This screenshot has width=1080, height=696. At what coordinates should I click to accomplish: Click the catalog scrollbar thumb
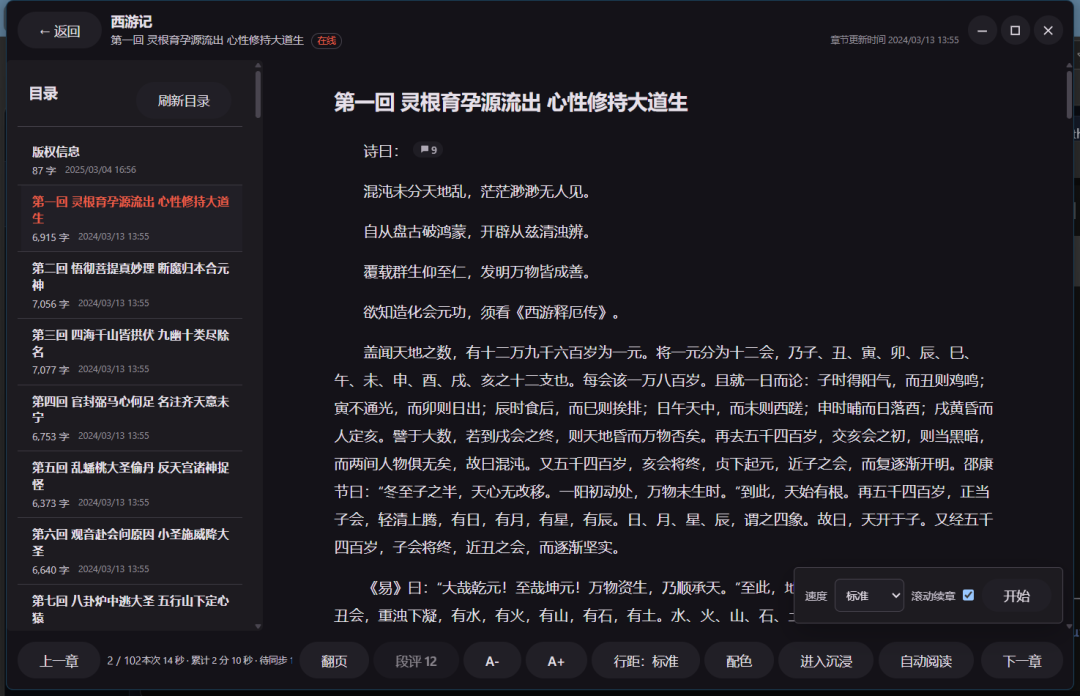click(258, 94)
